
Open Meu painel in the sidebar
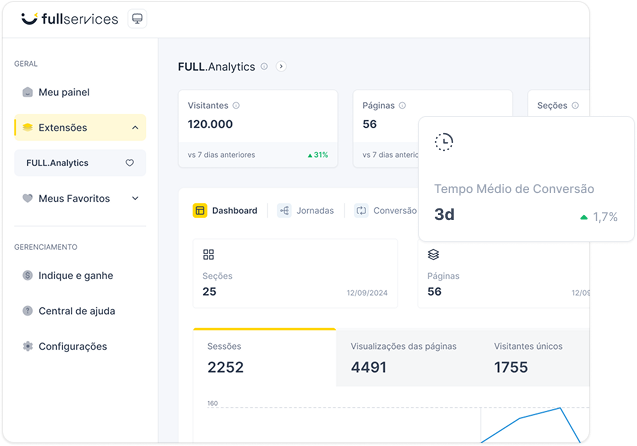click(64, 92)
